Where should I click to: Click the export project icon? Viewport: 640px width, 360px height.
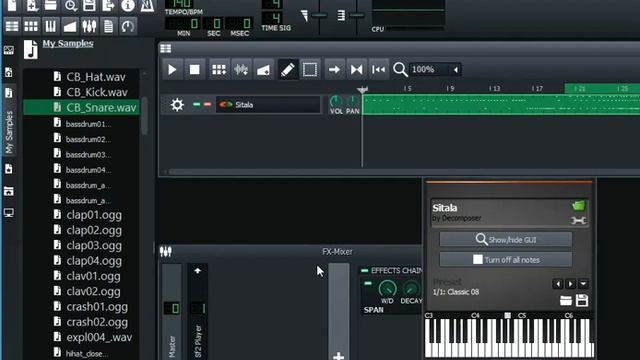click(109, 6)
